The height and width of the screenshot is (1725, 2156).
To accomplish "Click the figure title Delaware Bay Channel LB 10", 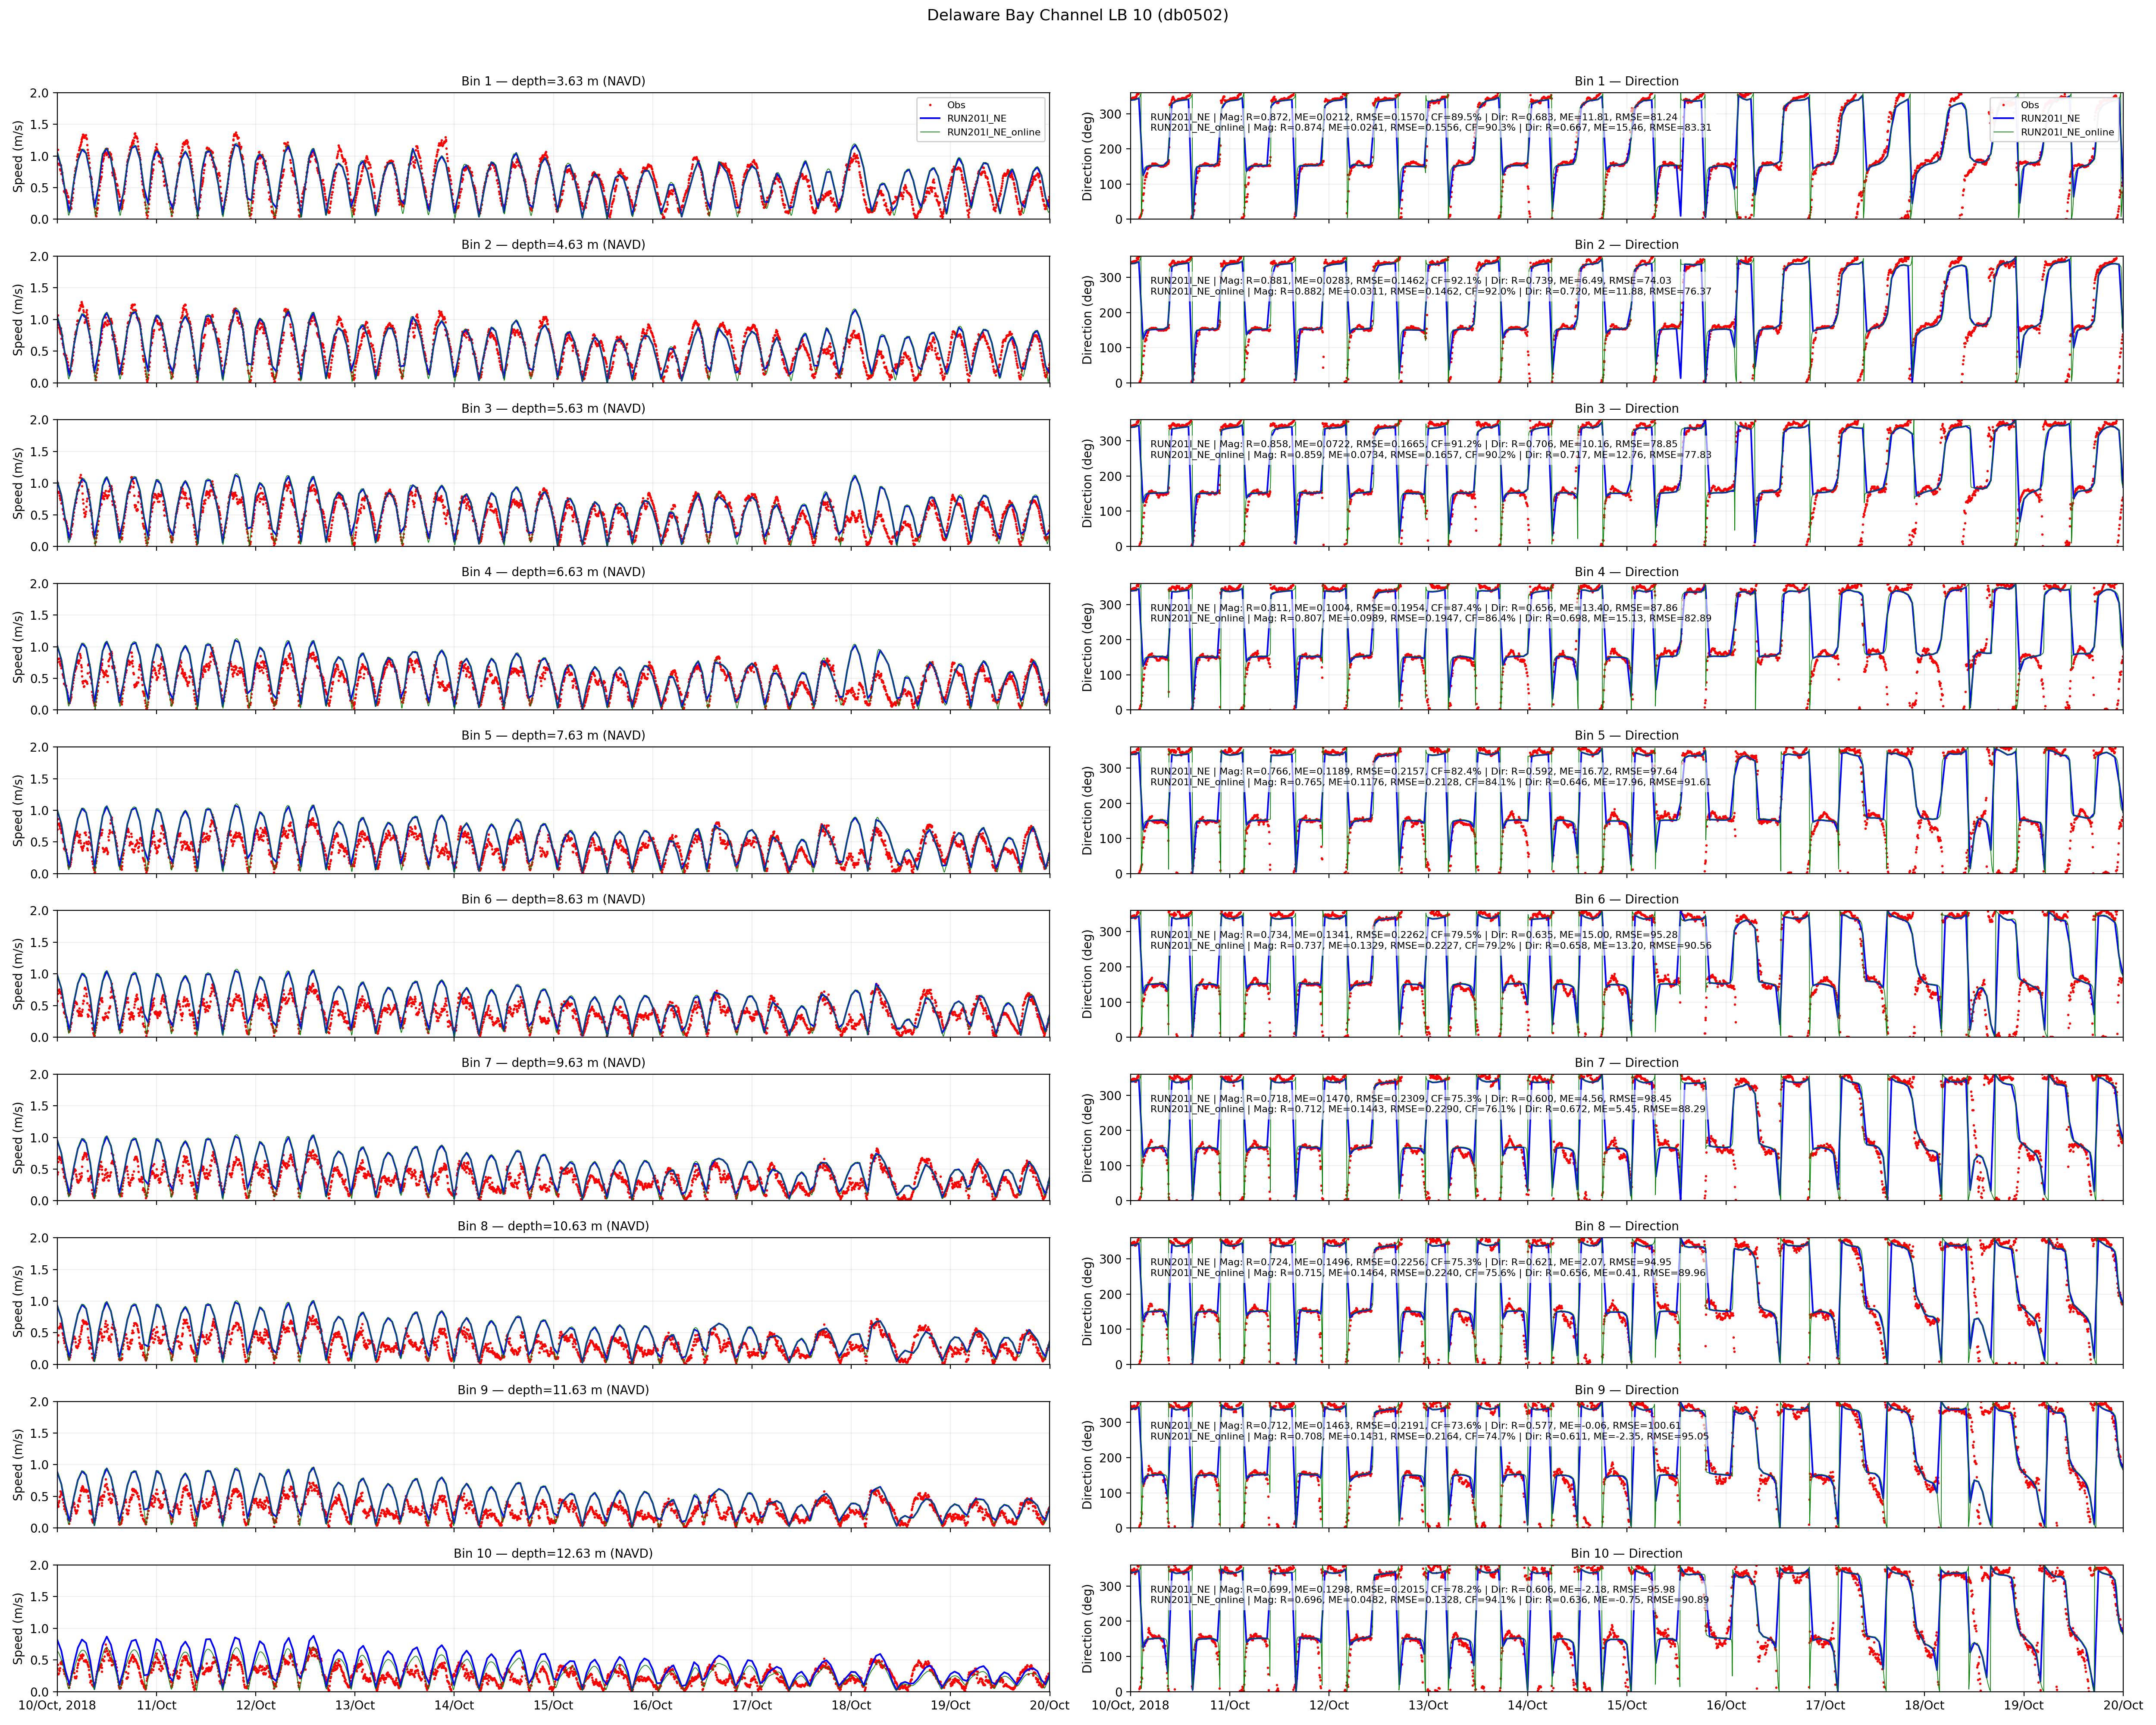I will click(1077, 15).
